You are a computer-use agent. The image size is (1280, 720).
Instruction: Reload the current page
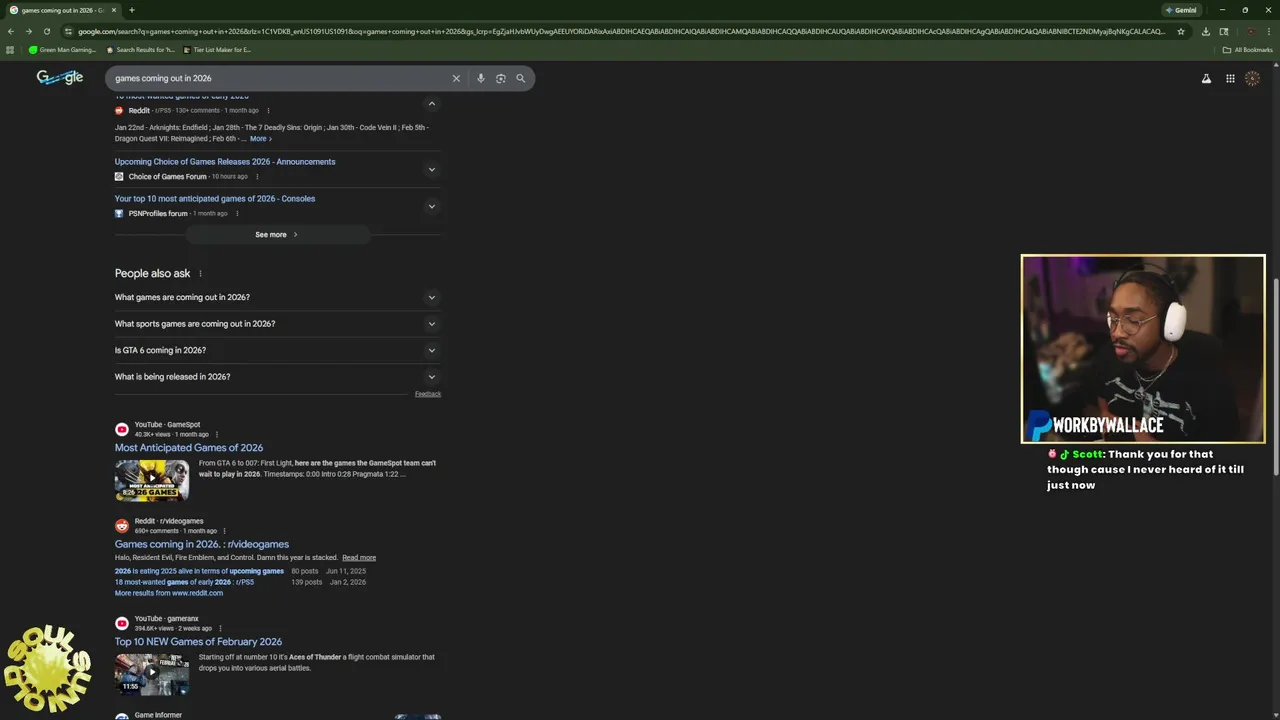click(49, 31)
